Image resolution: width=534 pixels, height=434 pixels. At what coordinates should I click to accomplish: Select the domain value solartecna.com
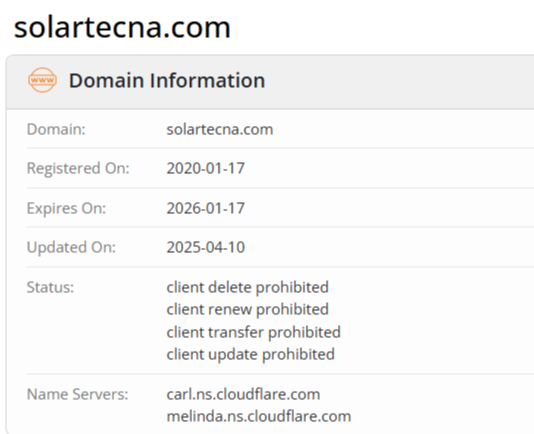(x=220, y=129)
